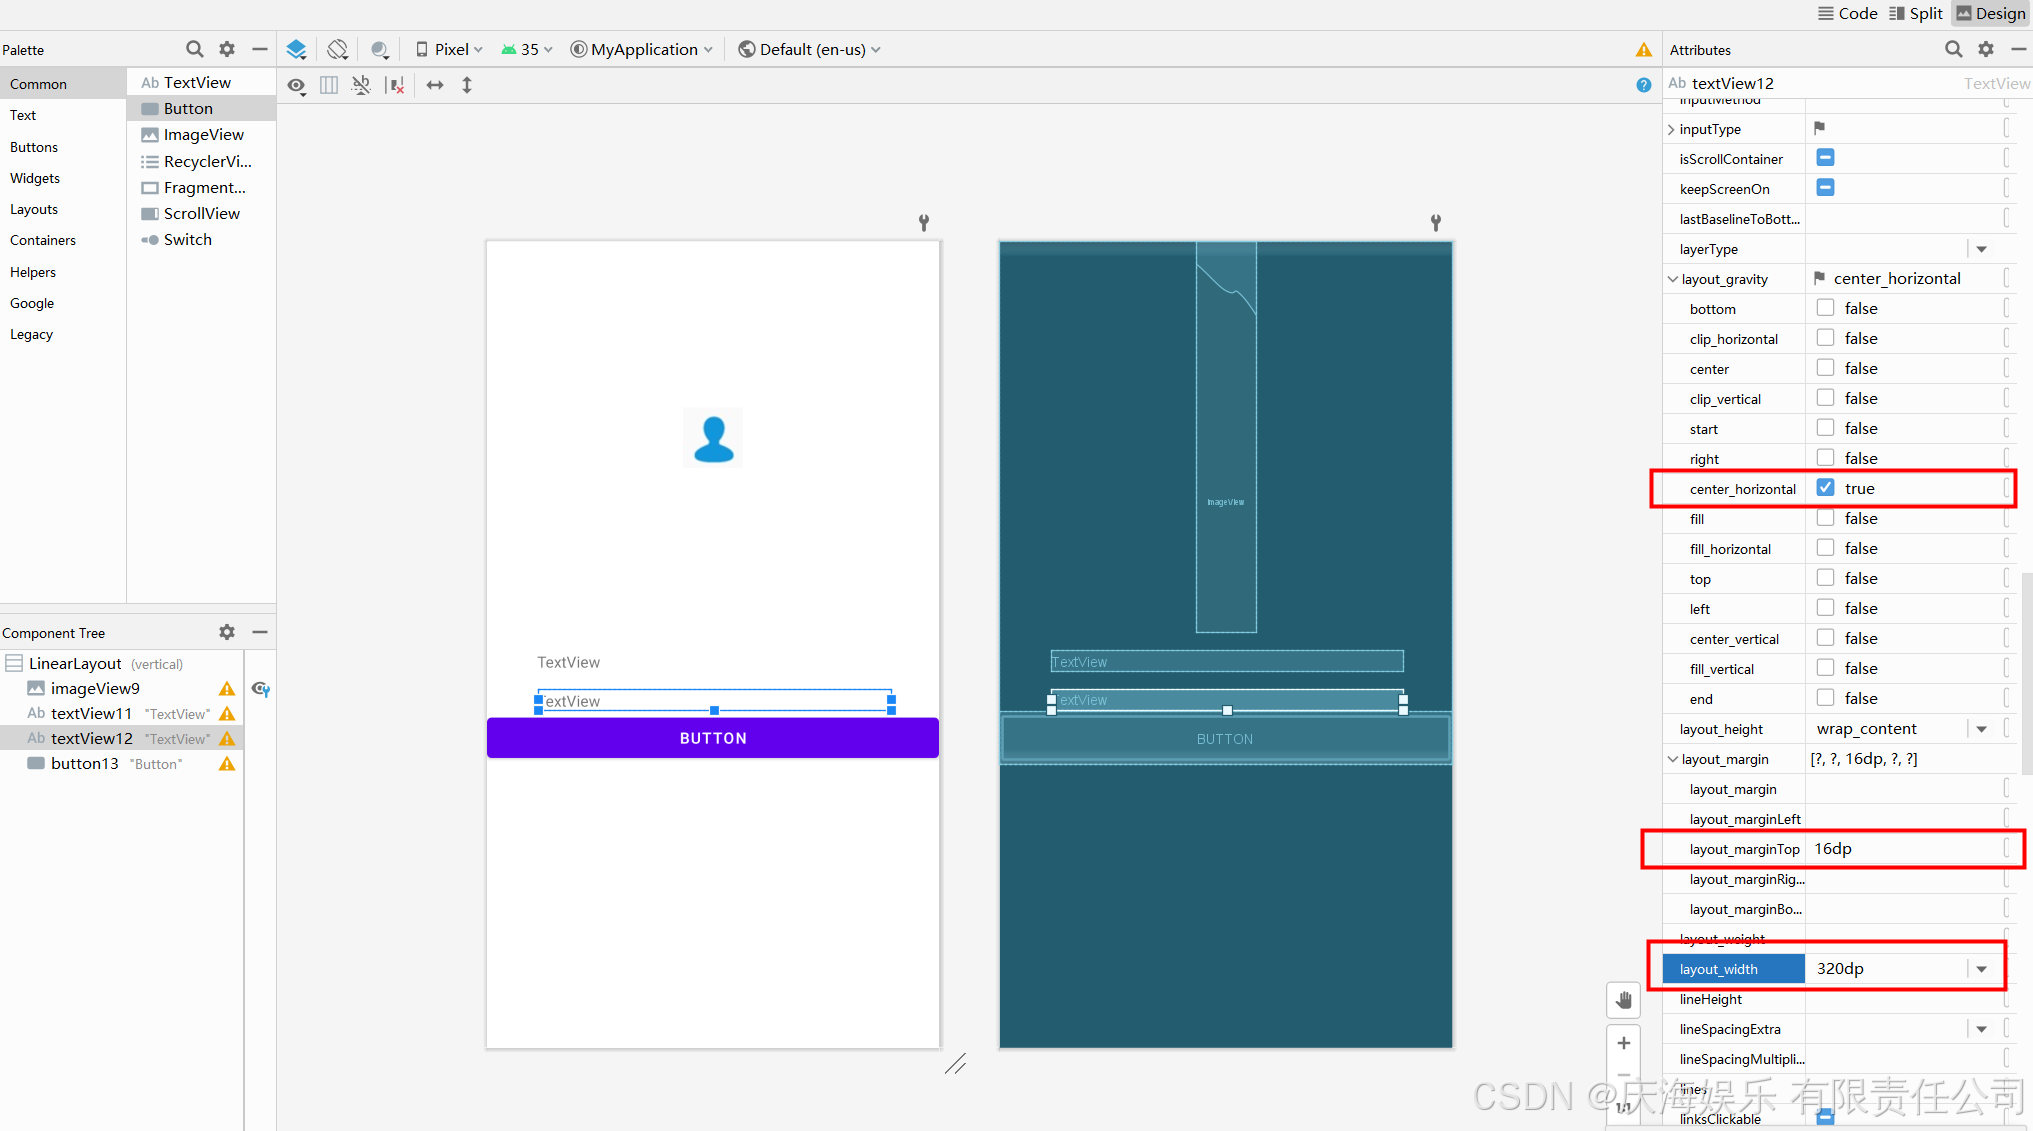Click the clear constraints icon

(396, 86)
